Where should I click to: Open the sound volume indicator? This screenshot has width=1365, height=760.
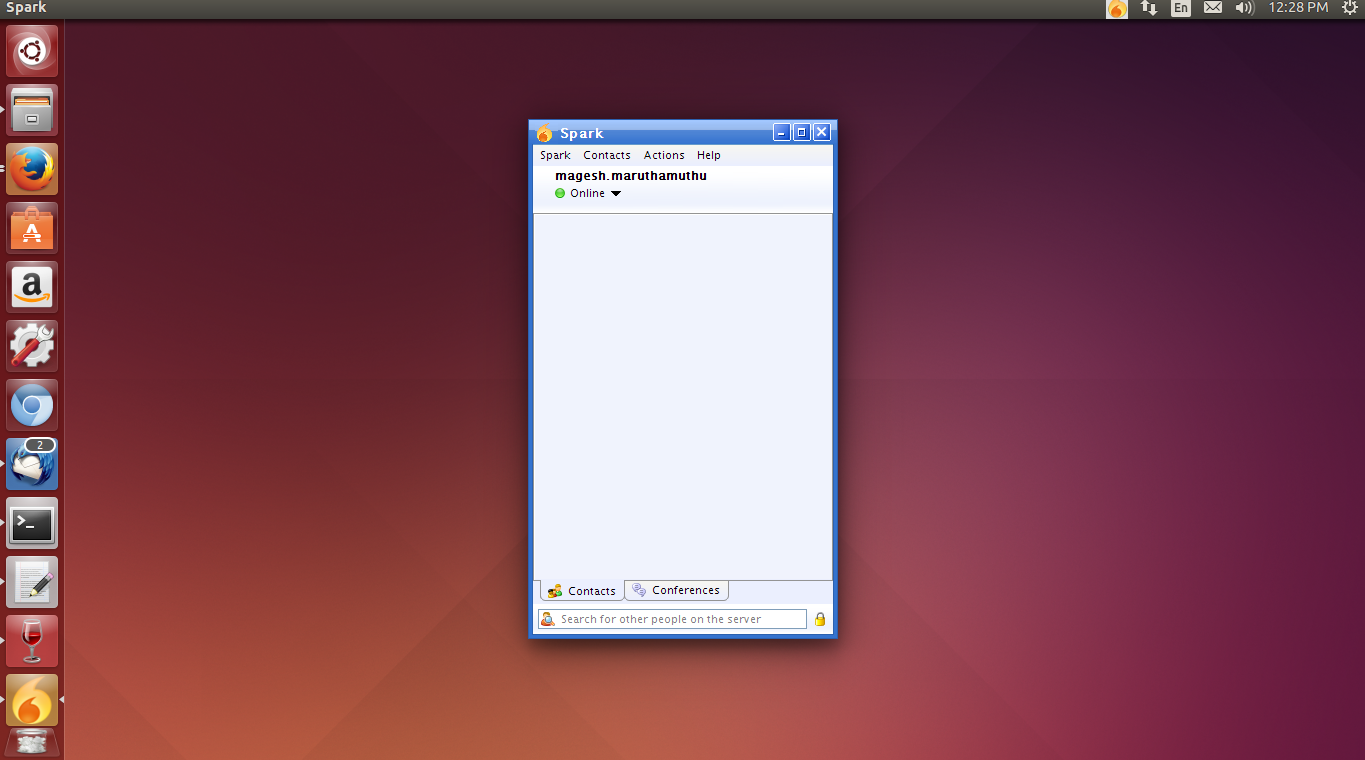(1244, 8)
